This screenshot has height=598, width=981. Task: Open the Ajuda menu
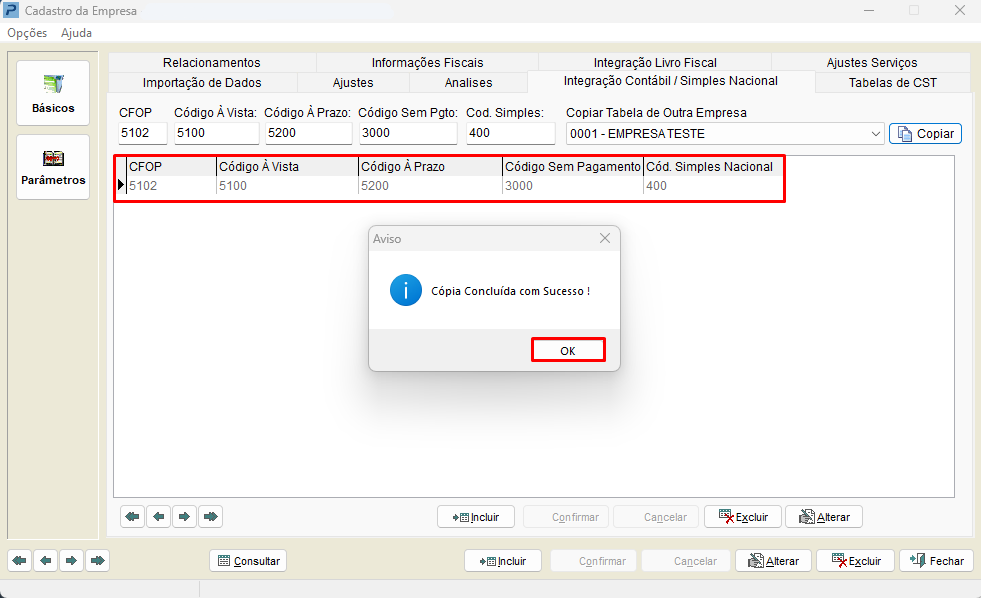click(76, 33)
